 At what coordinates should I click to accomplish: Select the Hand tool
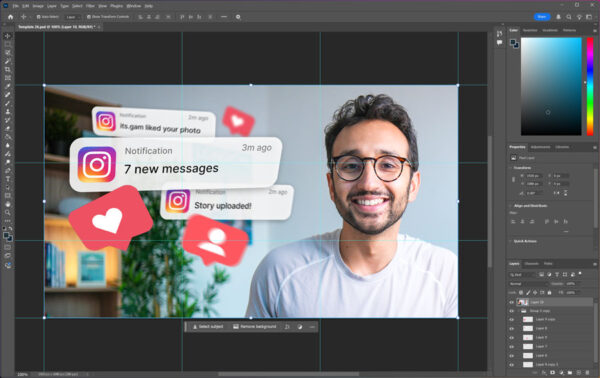(x=8, y=204)
